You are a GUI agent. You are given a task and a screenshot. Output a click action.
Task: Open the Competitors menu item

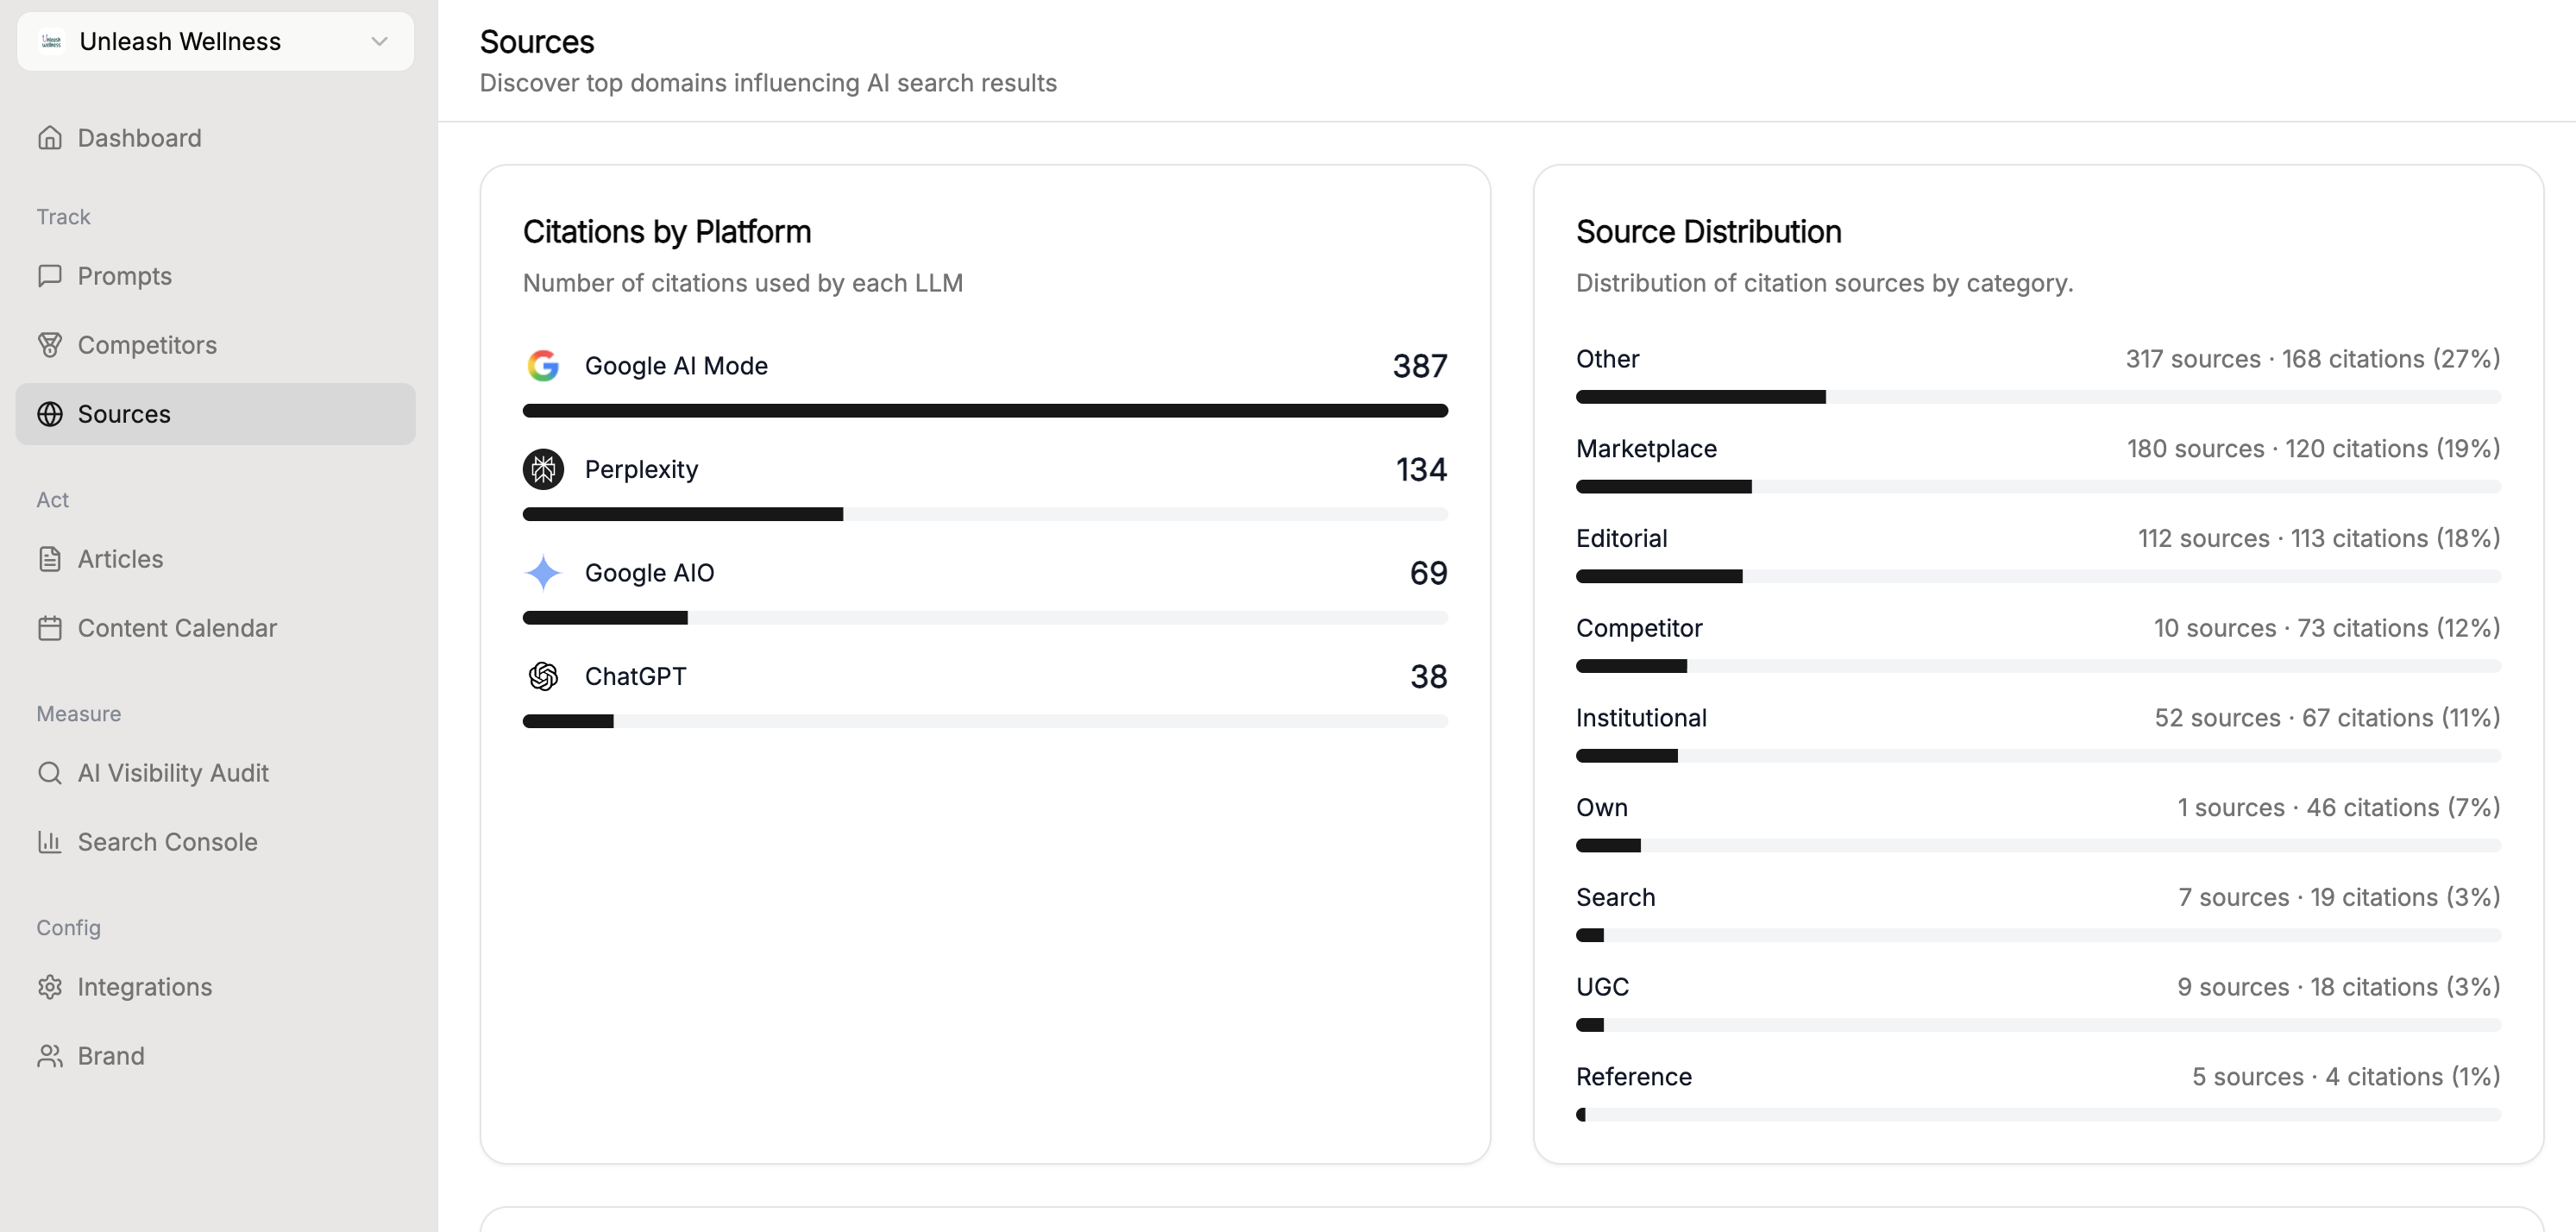click(x=147, y=345)
